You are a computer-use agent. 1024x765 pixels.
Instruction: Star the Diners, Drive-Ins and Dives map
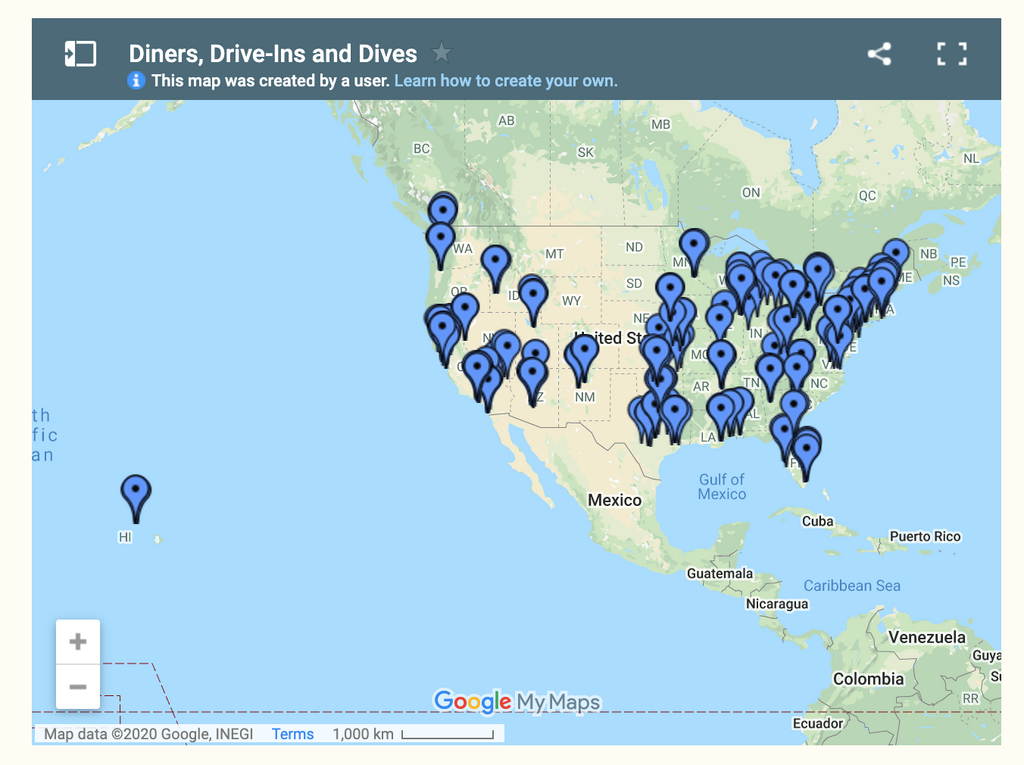pos(441,52)
